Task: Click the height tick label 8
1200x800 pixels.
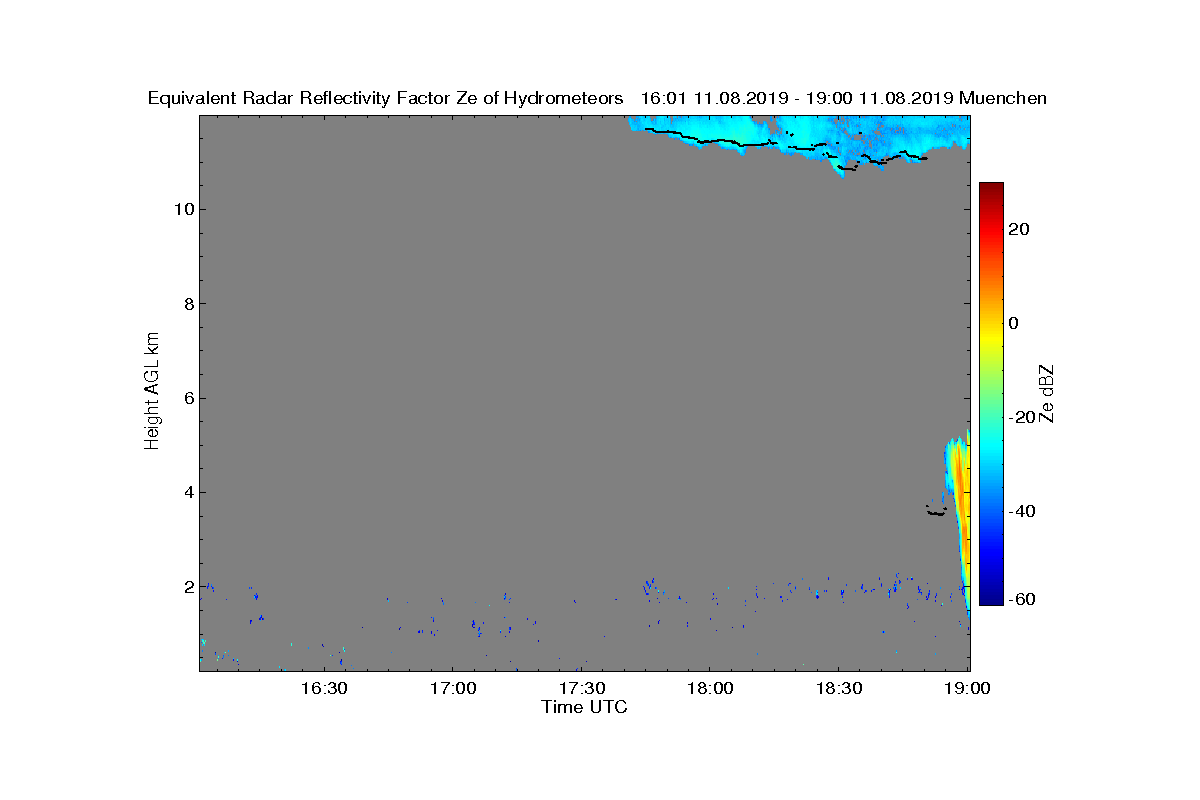Action: point(187,304)
